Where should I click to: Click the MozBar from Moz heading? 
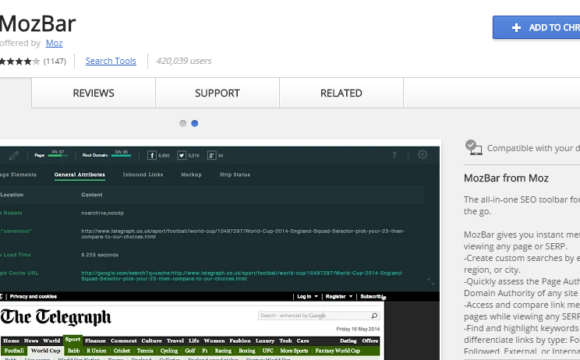point(506,178)
